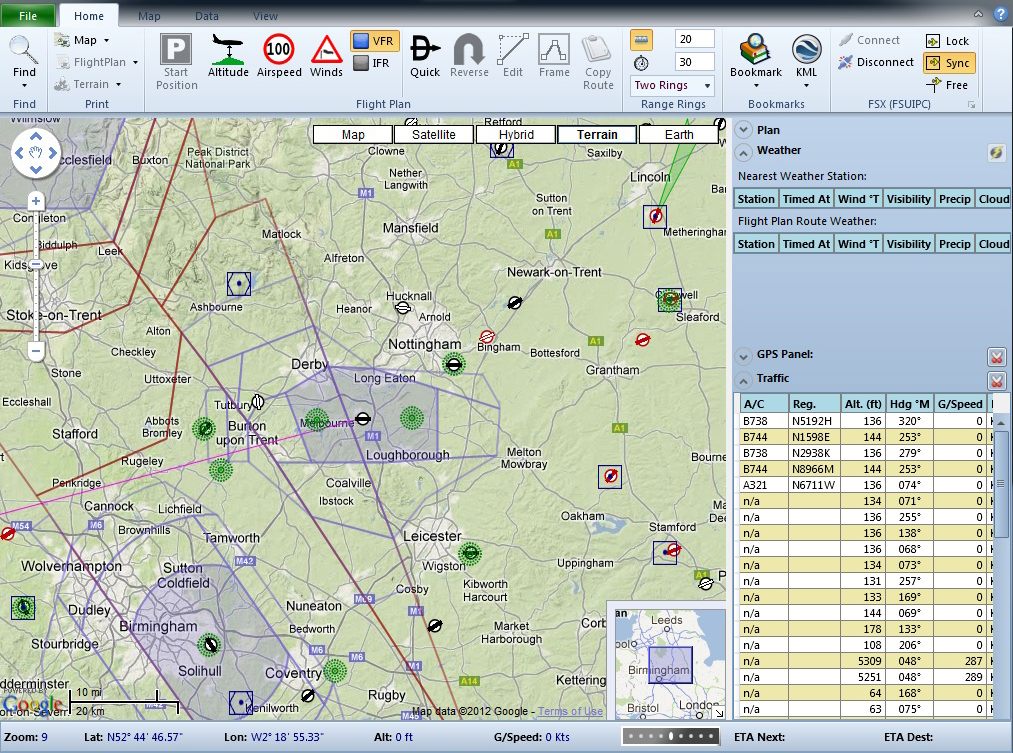Click the distance ruler range ring icon
This screenshot has width=1013, height=753.
tap(641, 40)
